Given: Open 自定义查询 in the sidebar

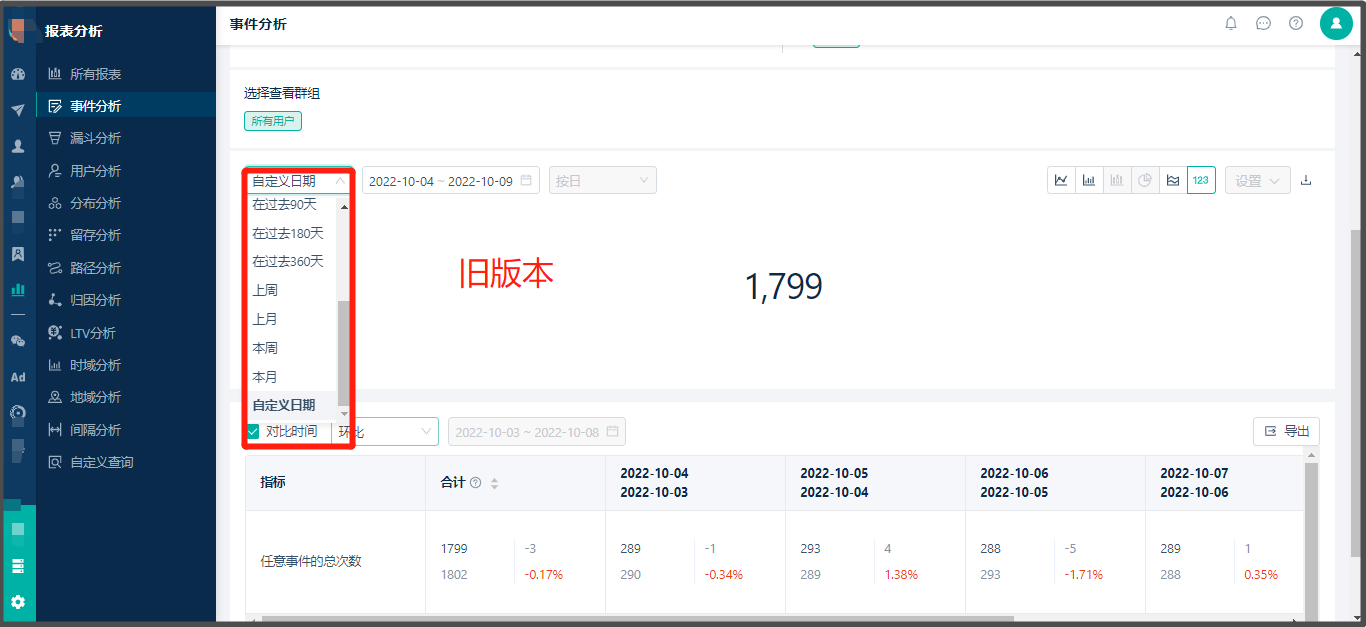Looking at the screenshot, I should pos(125,462).
